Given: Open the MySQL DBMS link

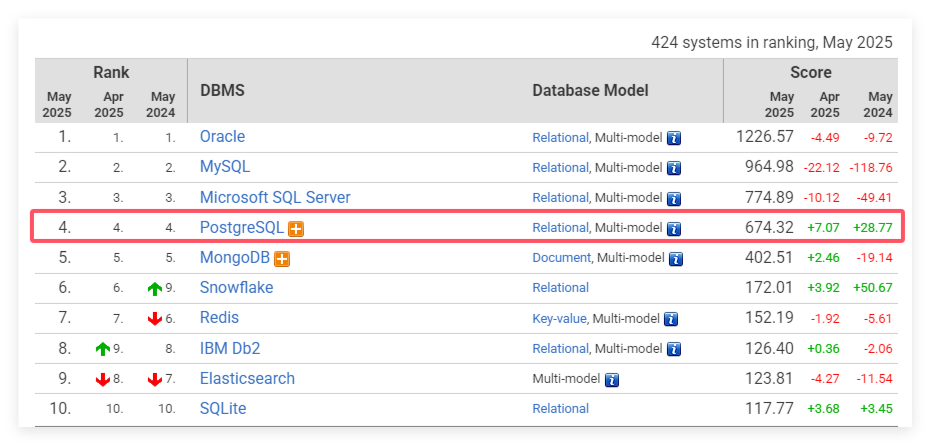Looking at the screenshot, I should [x=225, y=167].
